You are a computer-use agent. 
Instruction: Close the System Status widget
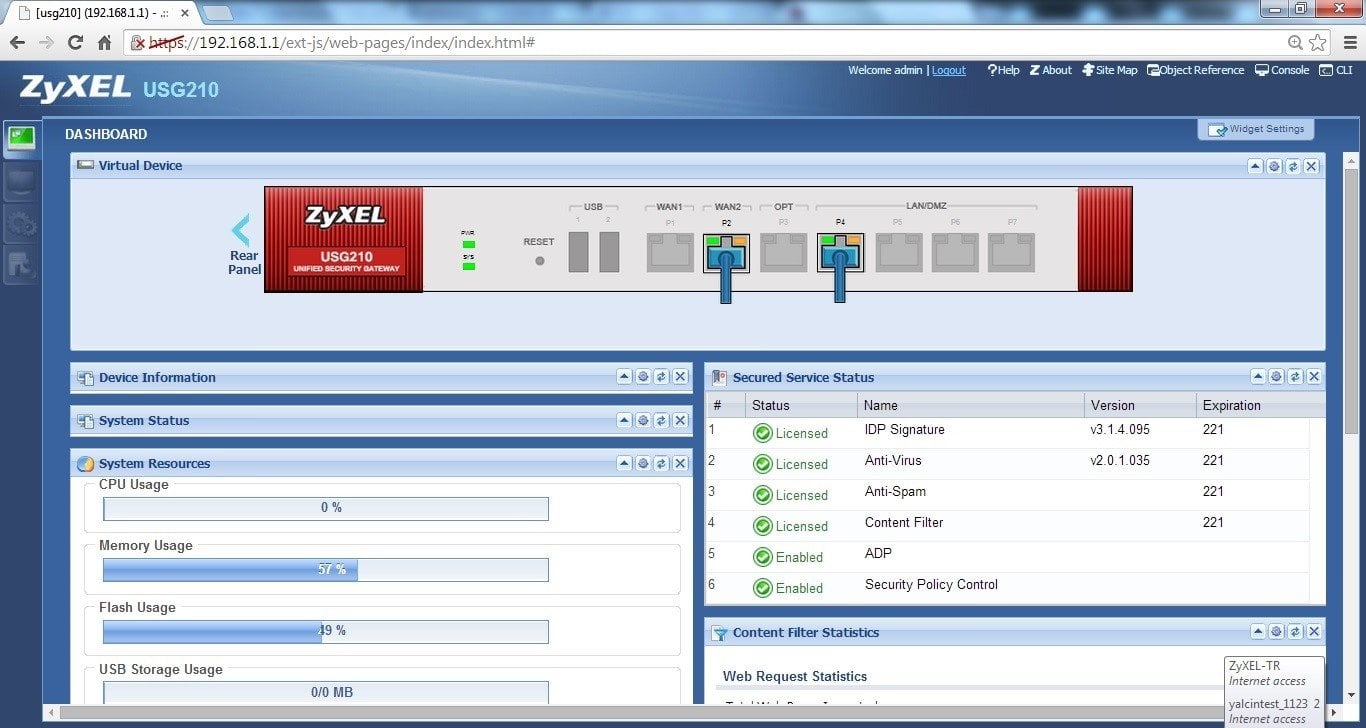(680, 420)
